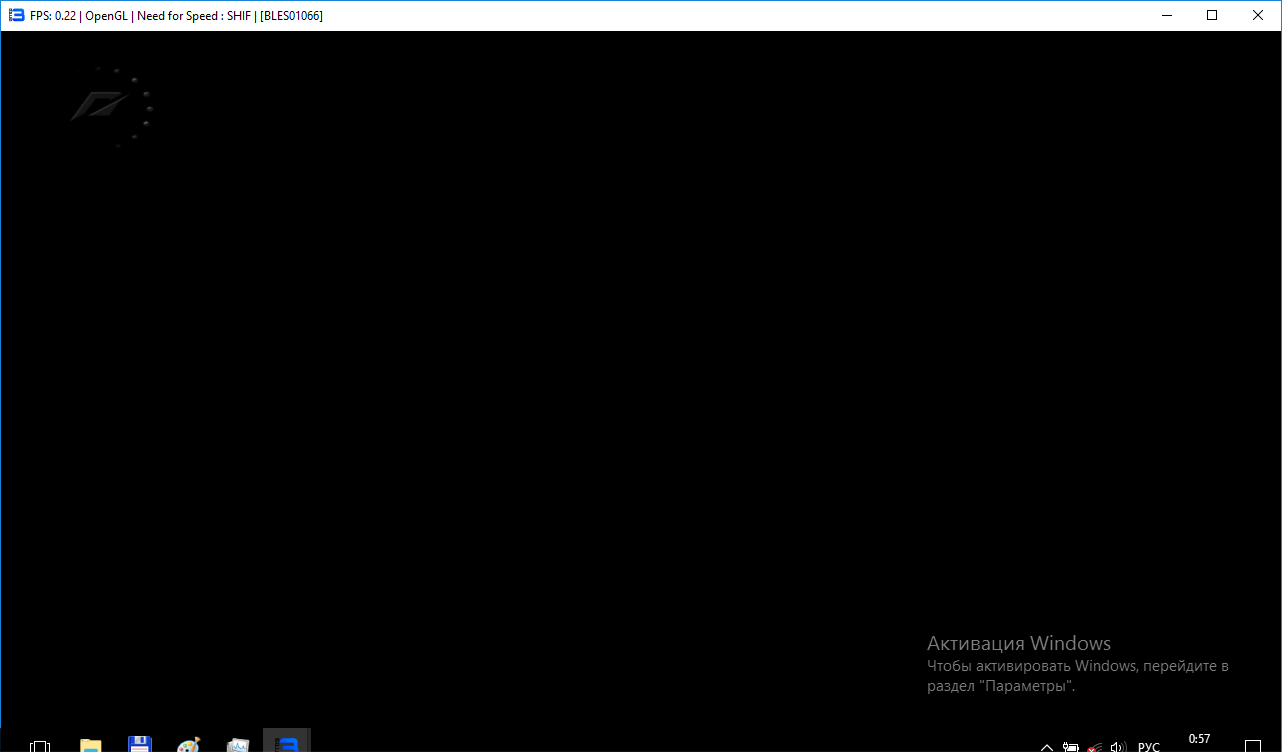Minimize the RPCS3 game window

[1166, 15]
